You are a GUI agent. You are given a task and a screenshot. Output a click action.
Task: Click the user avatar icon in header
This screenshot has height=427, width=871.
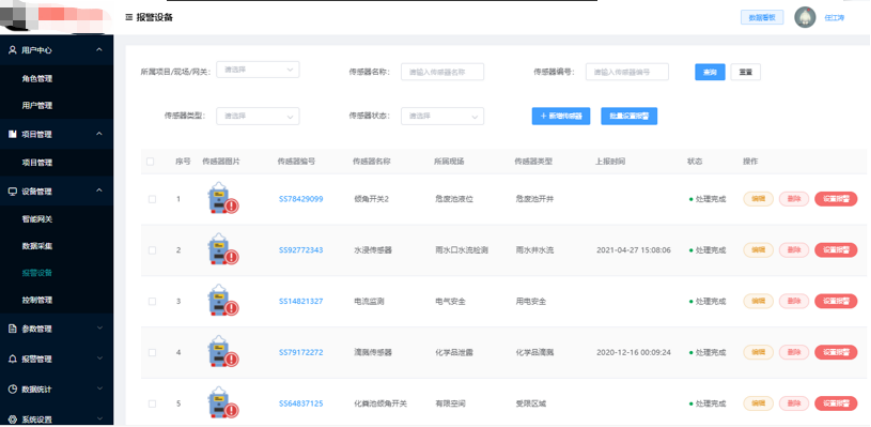point(804,17)
